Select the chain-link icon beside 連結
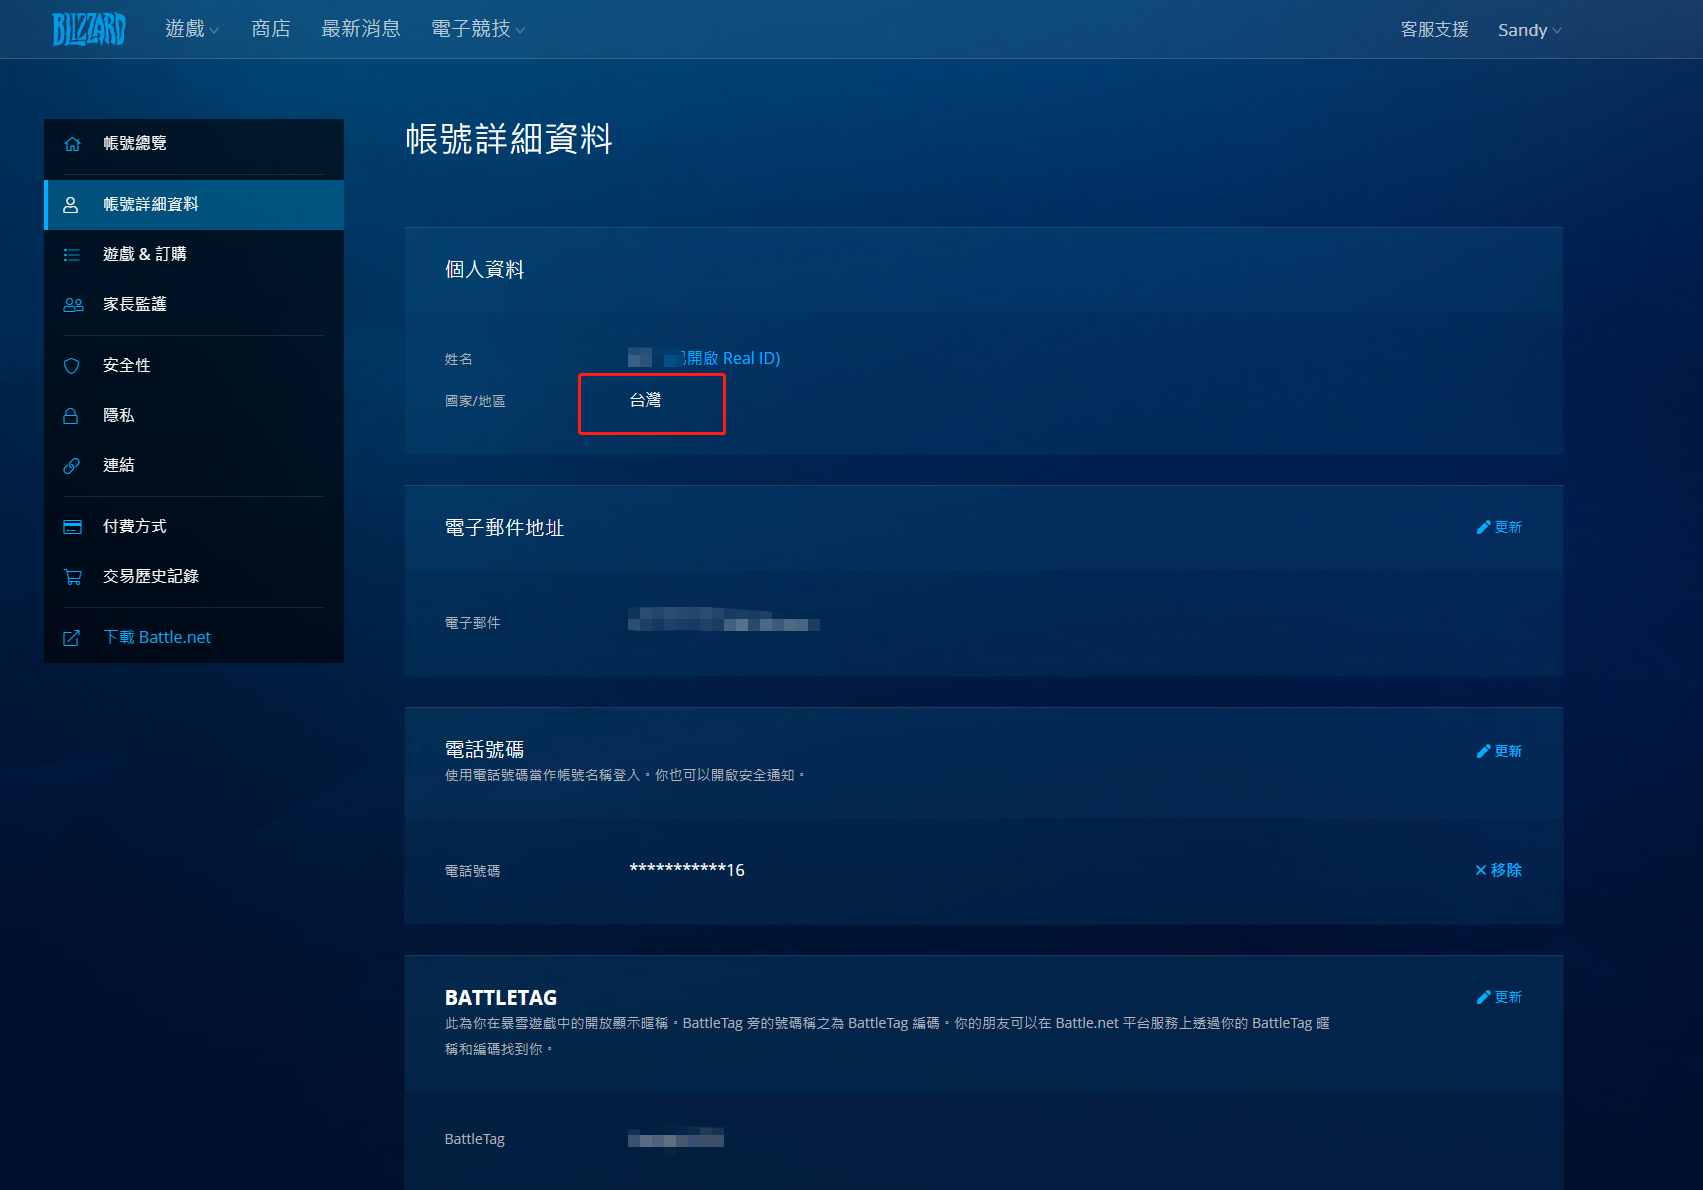Image resolution: width=1703 pixels, height=1190 pixels. (72, 465)
